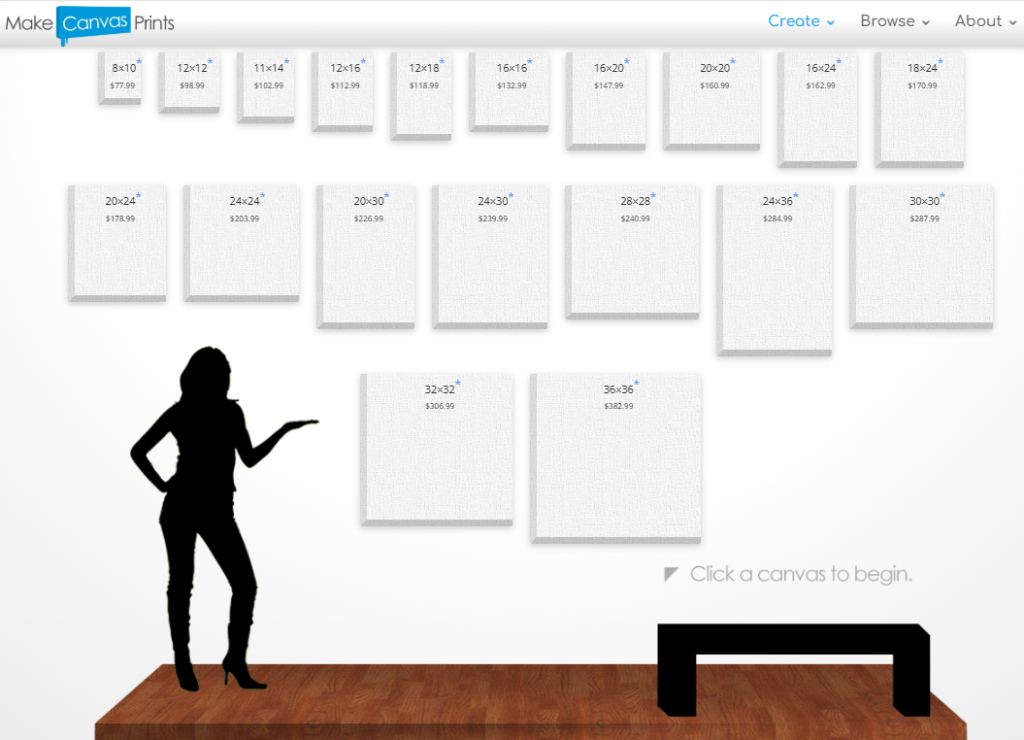Select the 24×24 canvas at $203.99
Screen dimensions: 1024x740
[243, 241]
